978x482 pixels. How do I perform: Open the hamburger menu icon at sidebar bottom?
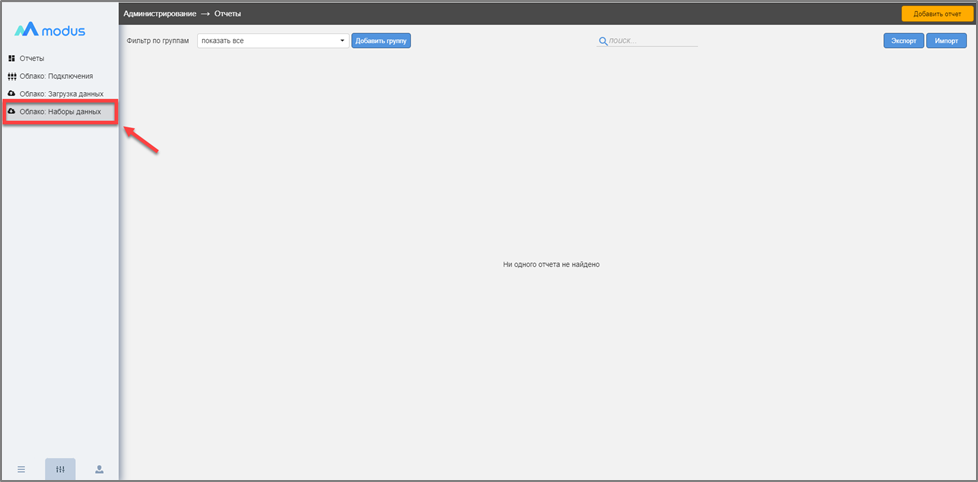(x=21, y=469)
